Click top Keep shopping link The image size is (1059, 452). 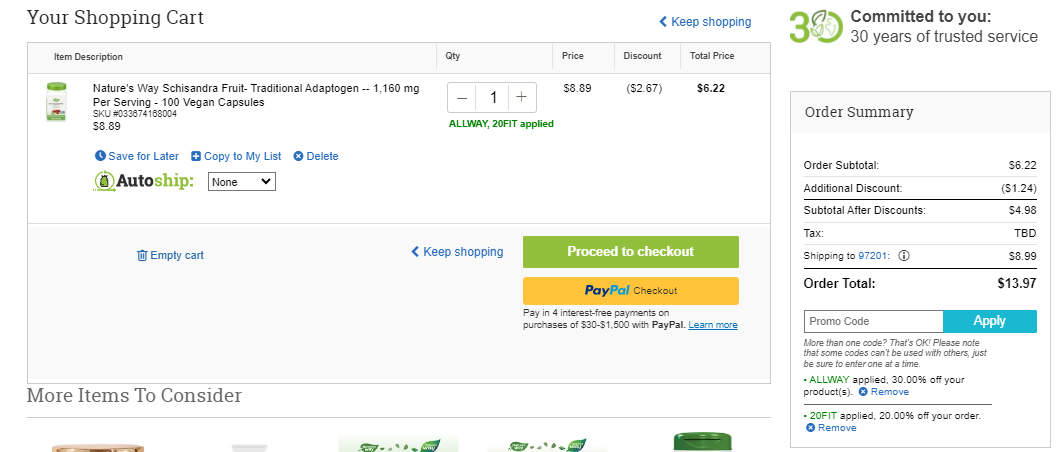pyautogui.click(x=705, y=22)
